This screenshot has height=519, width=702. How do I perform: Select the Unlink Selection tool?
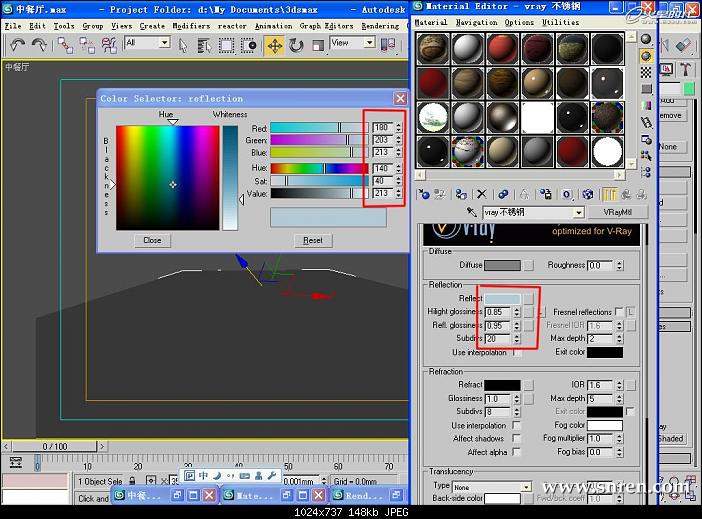87,45
